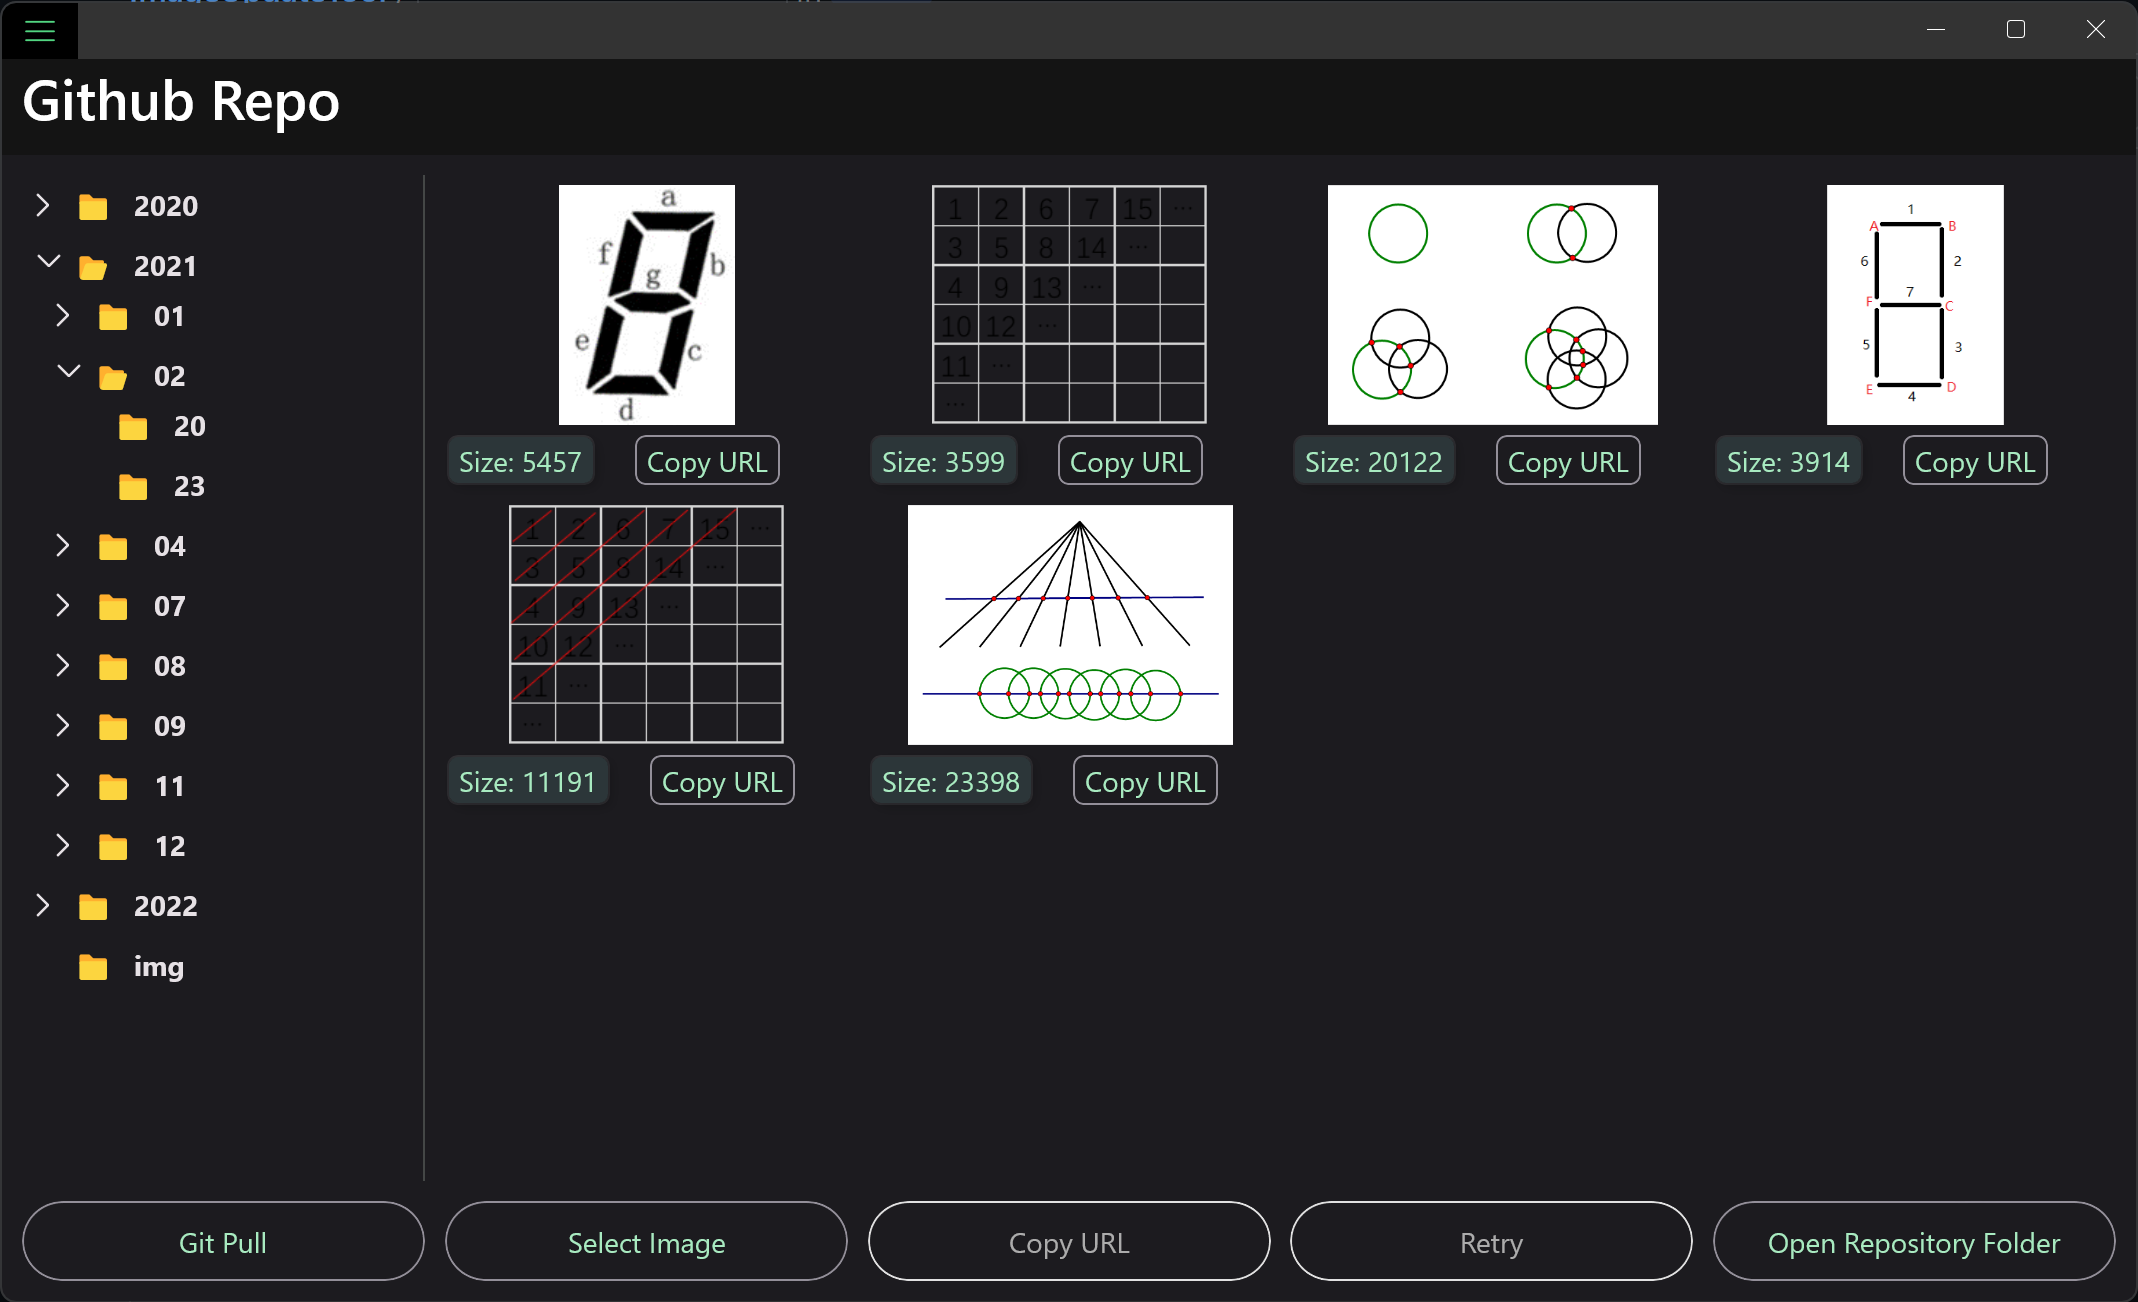Run Git Pull
The height and width of the screenshot is (1302, 2138).
(222, 1241)
